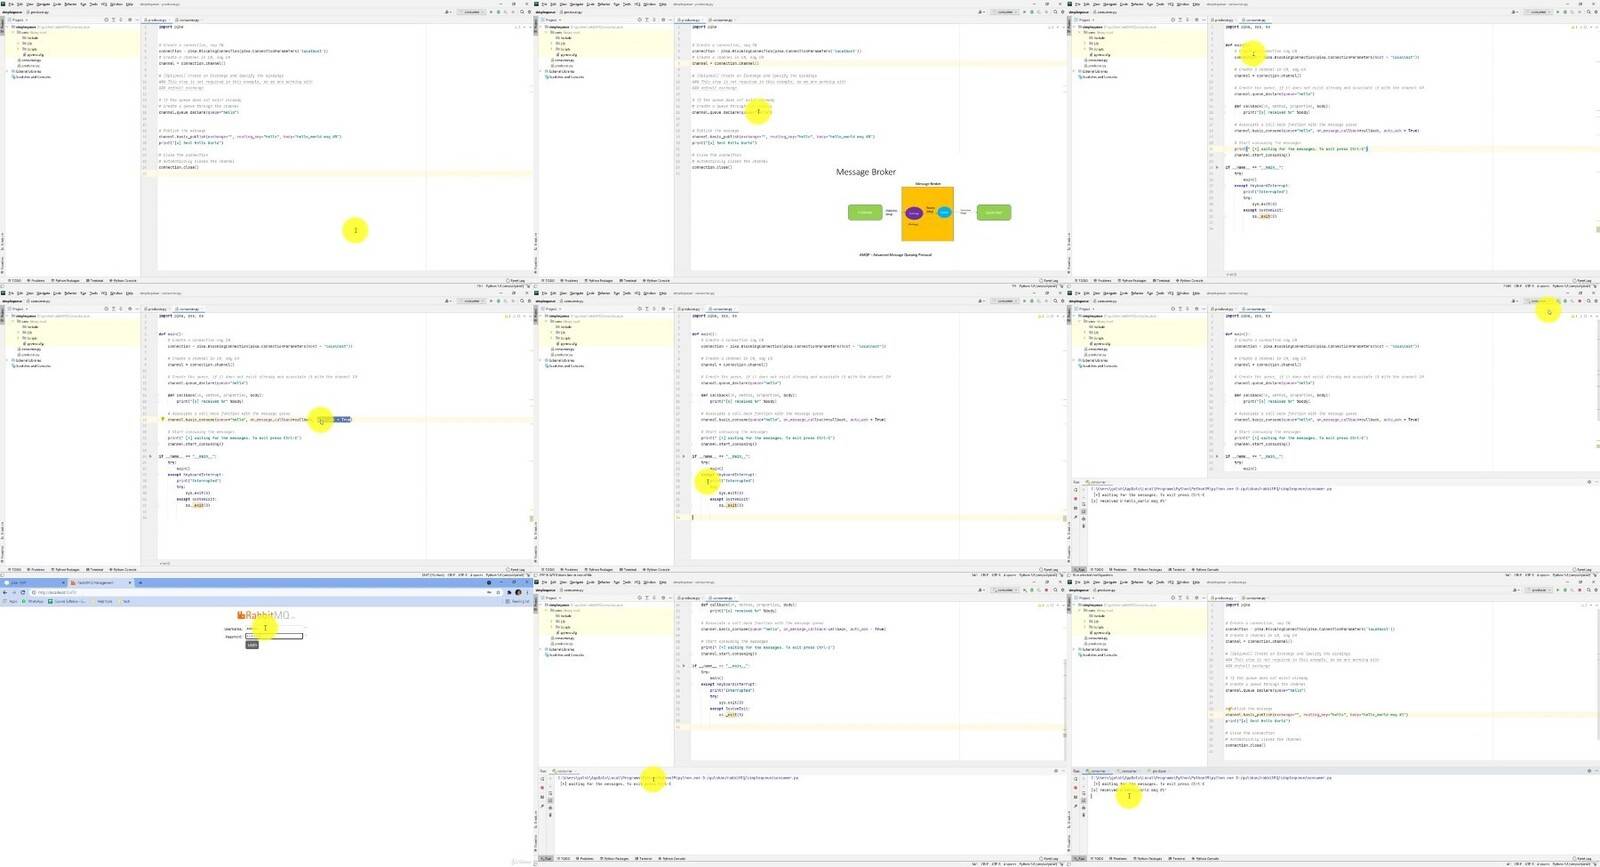This screenshot has height=867, width=1600.
Task: Open the Chrome profile avatar icon
Action: click(518, 592)
